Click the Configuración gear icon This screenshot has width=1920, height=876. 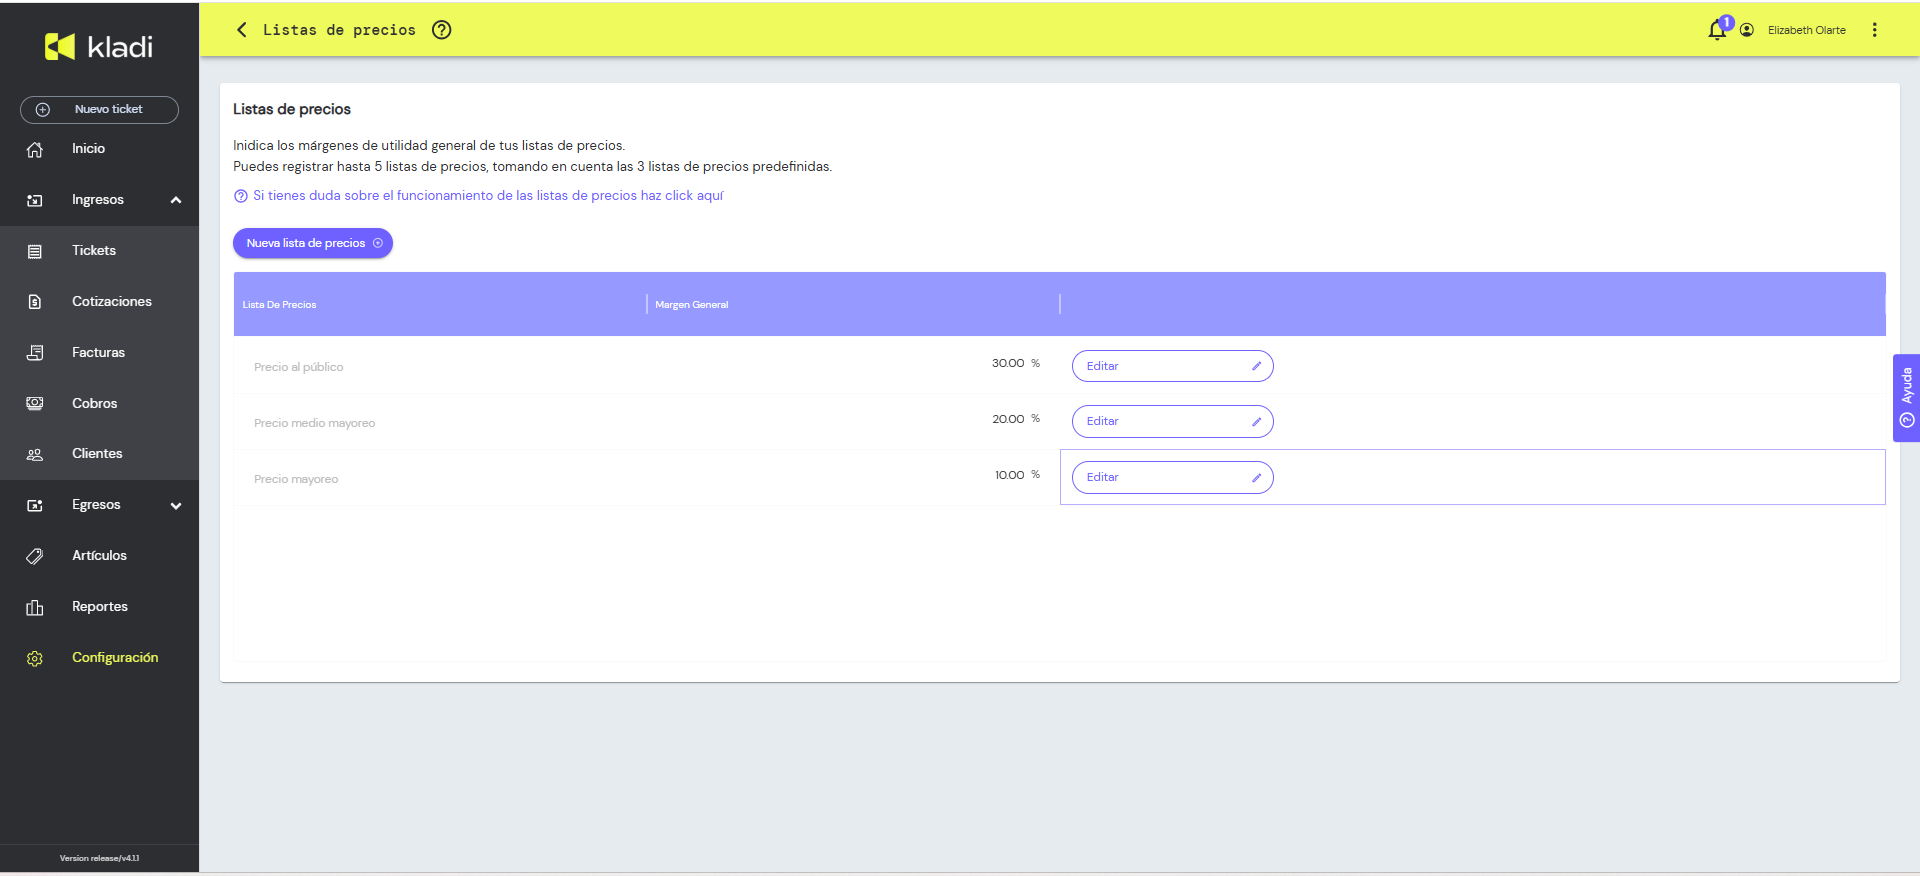35,658
